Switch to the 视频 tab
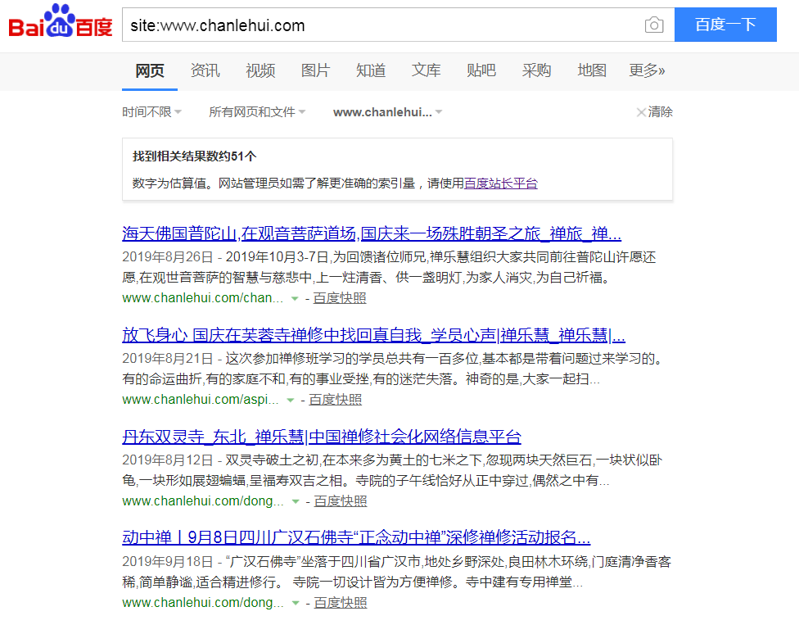Image resolution: width=799 pixels, height=625 pixels. [260, 70]
